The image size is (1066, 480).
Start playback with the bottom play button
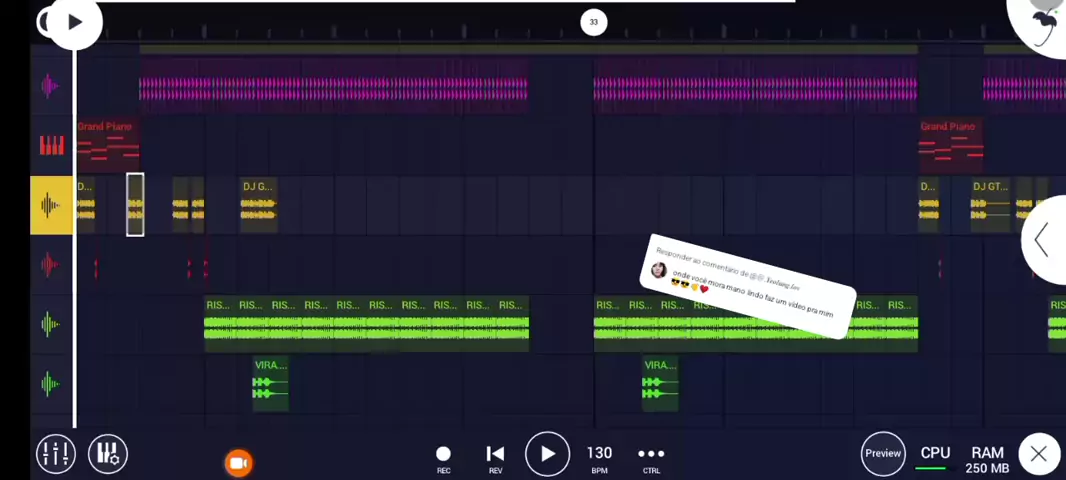point(547,454)
